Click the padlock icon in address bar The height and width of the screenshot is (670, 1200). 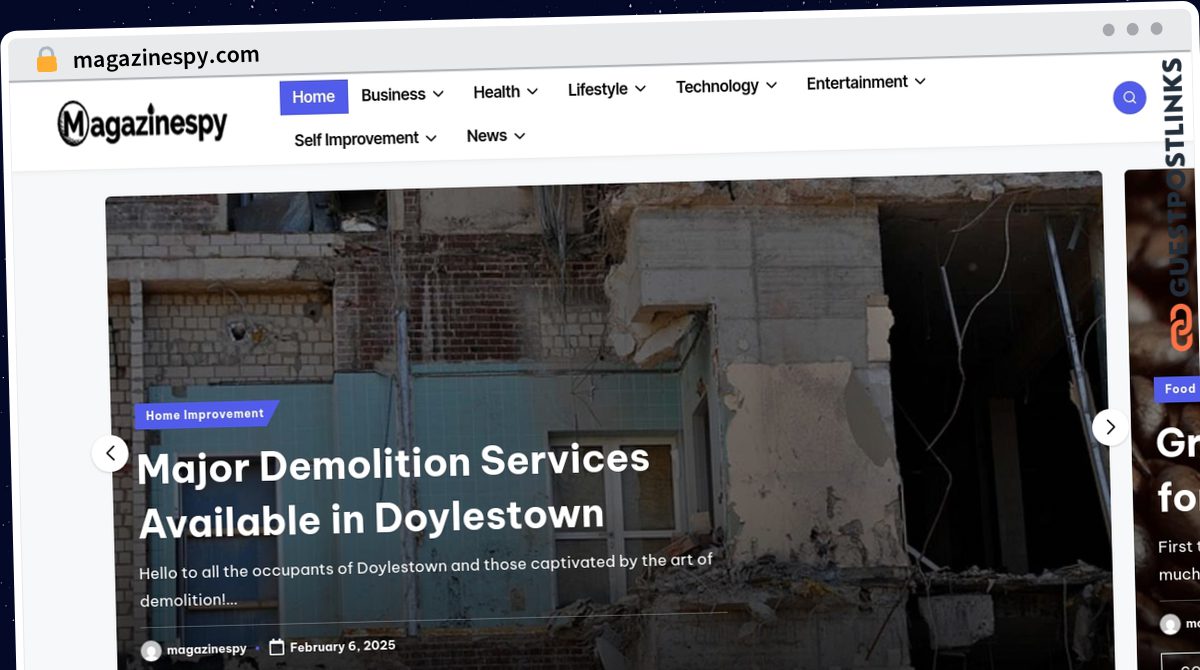pos(46,60)
